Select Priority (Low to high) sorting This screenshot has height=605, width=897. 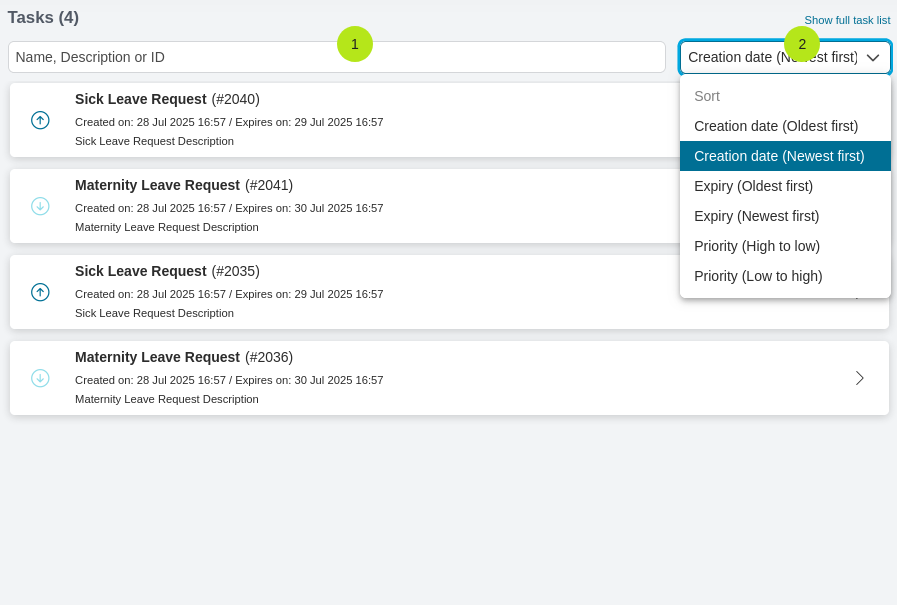click(x=758, y=276)
